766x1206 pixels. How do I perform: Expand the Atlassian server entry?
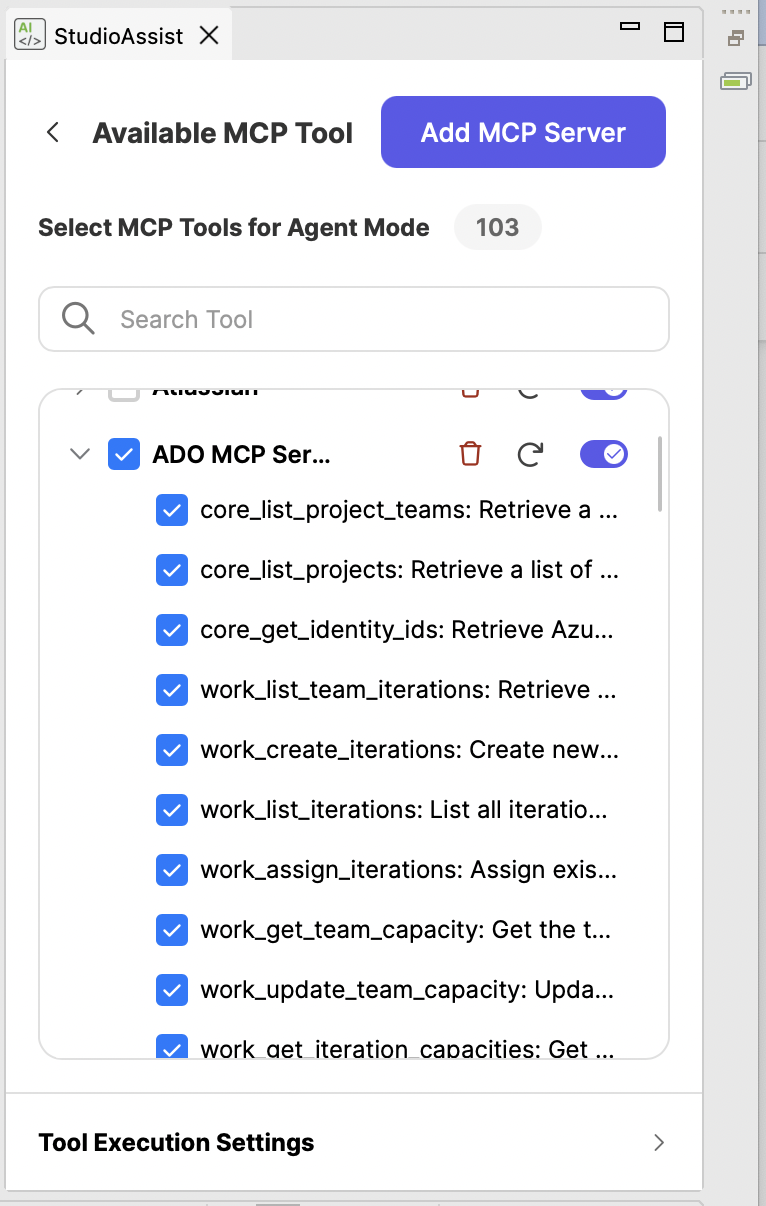coord(80,388)
